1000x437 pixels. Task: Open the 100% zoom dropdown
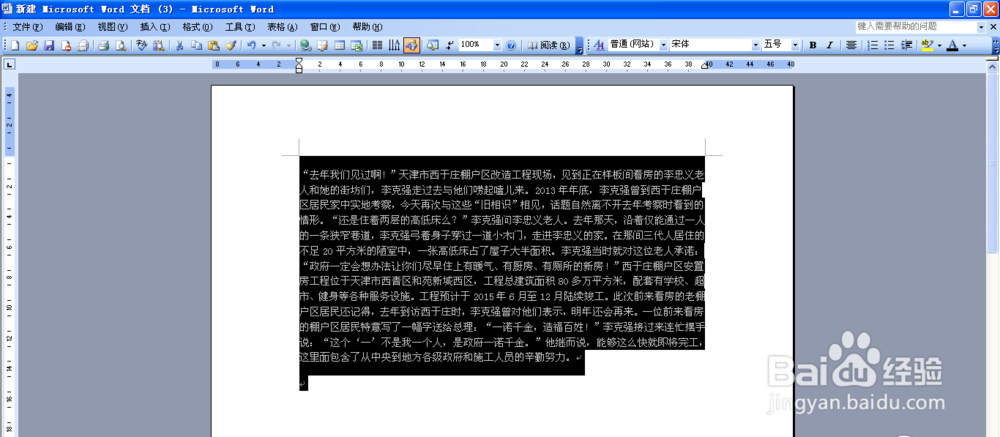(x=497, y=45)
